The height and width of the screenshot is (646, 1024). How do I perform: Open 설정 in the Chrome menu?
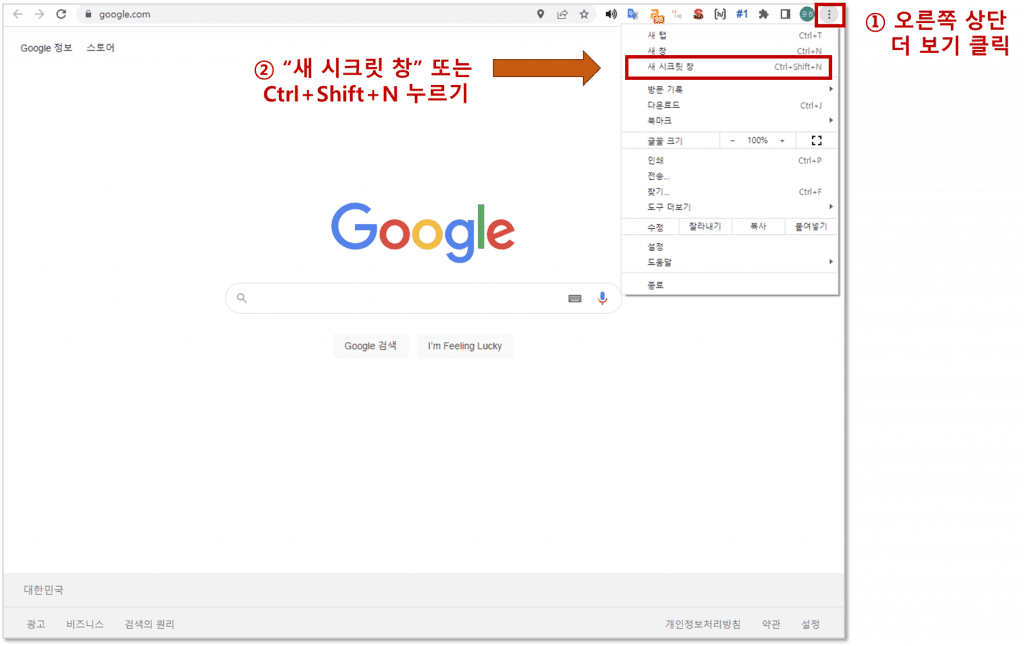click(730, 247)
